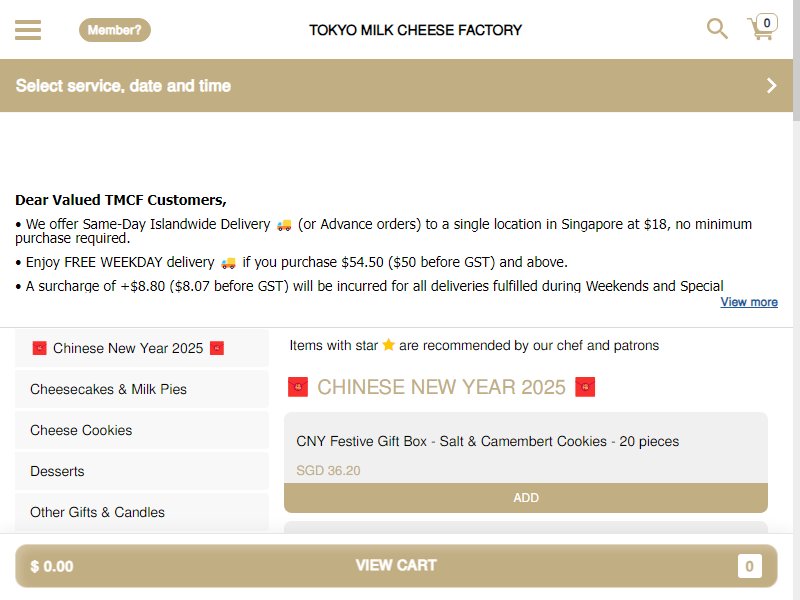This screenshot has width=800, height=600.
Task: Click the cart quantity box in bottom bar
Action: tap(749, 566)
